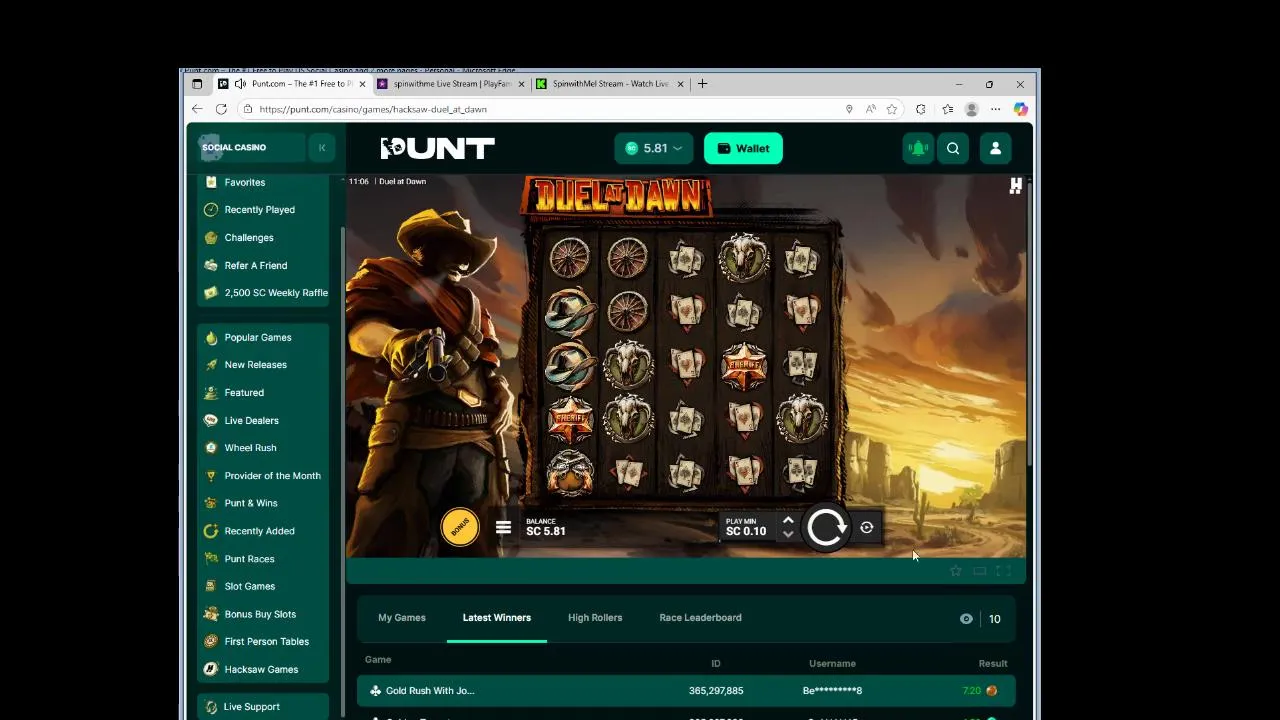Decrease the play amount with down arrow

click(788, 535)
